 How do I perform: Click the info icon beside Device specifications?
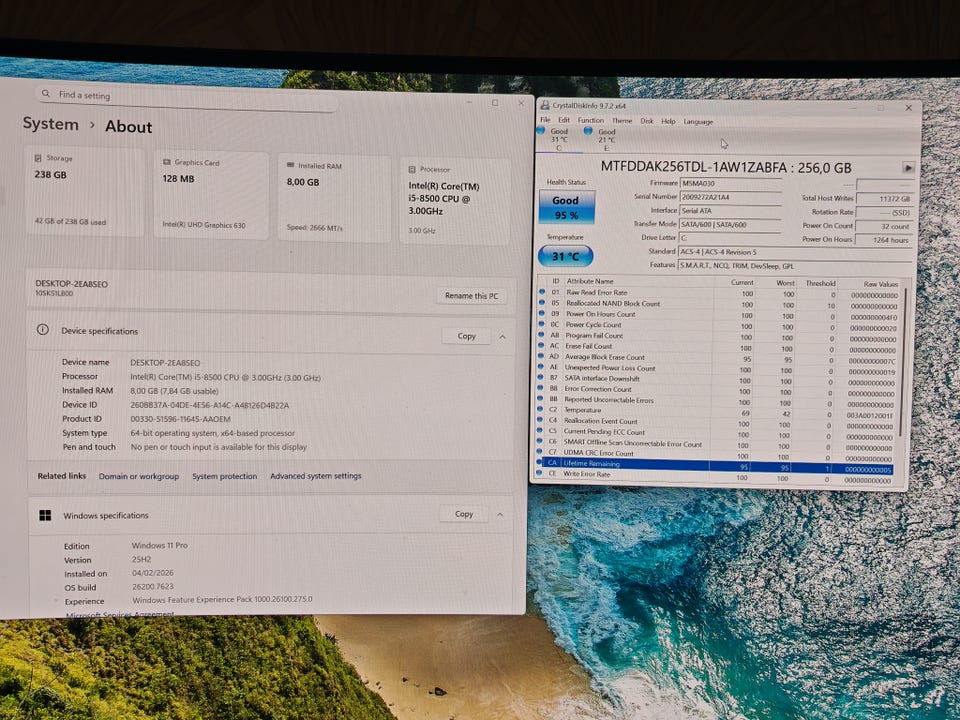click(42, 330)
